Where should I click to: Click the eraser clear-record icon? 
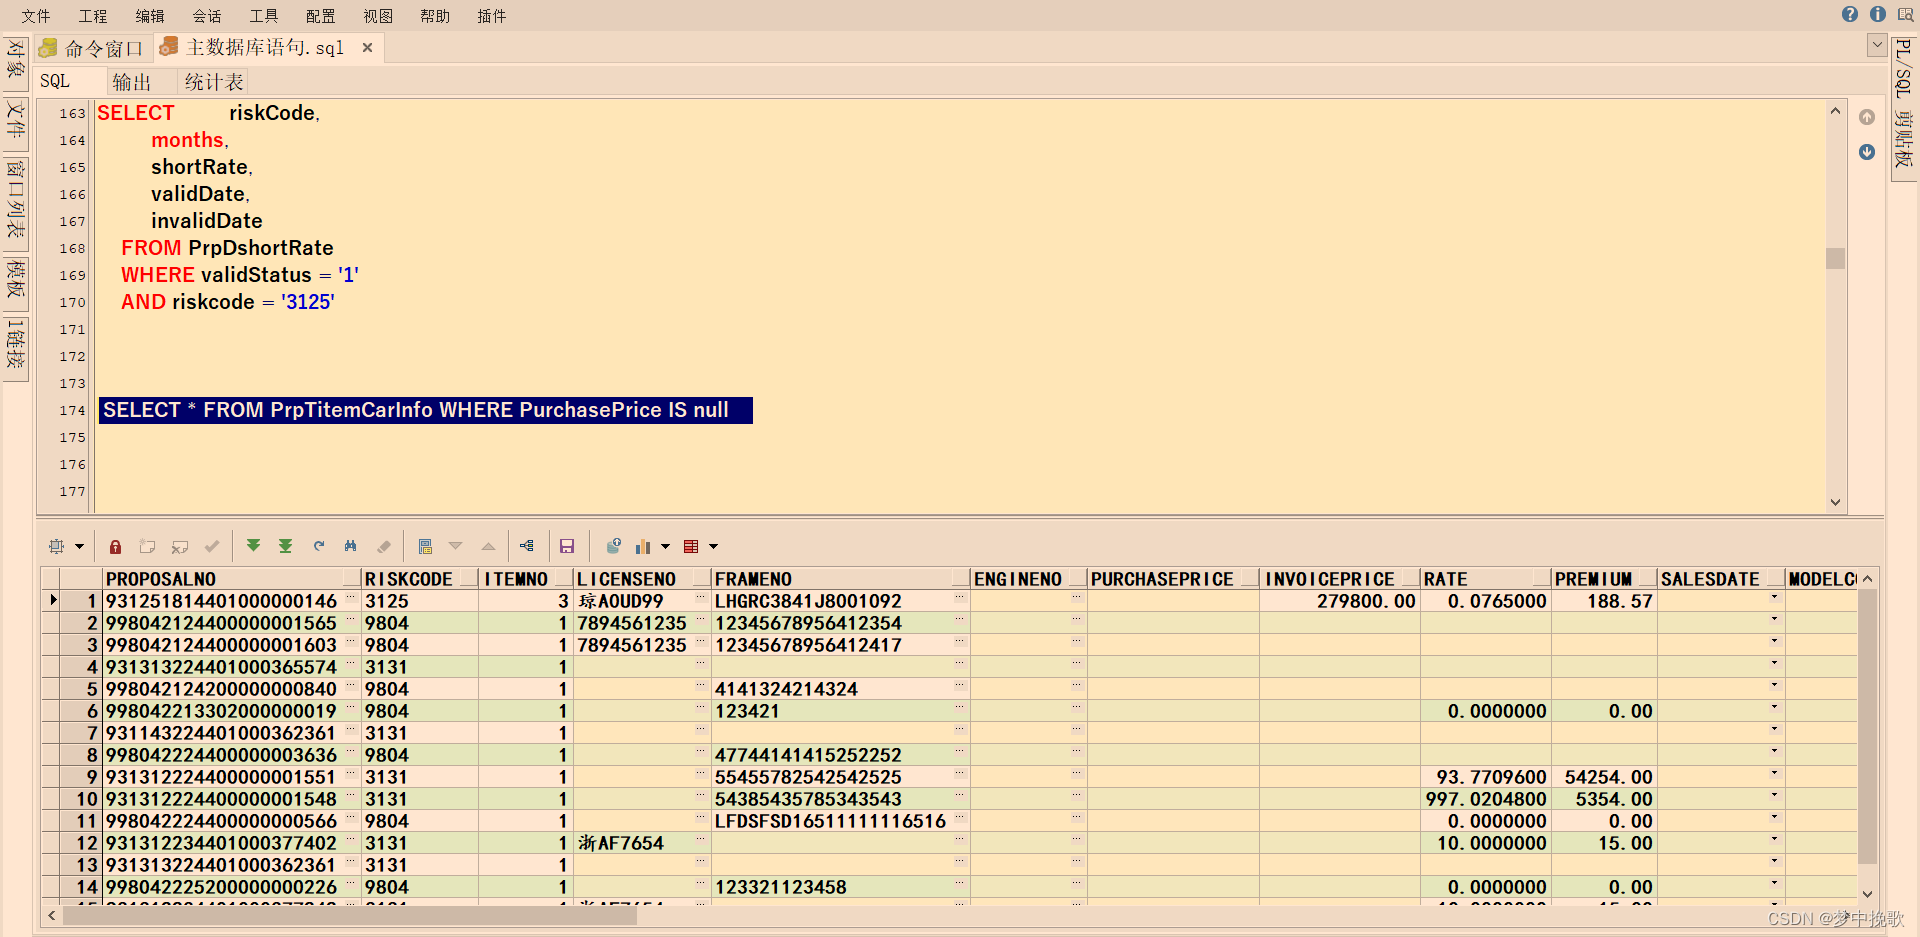coord(384,546)
